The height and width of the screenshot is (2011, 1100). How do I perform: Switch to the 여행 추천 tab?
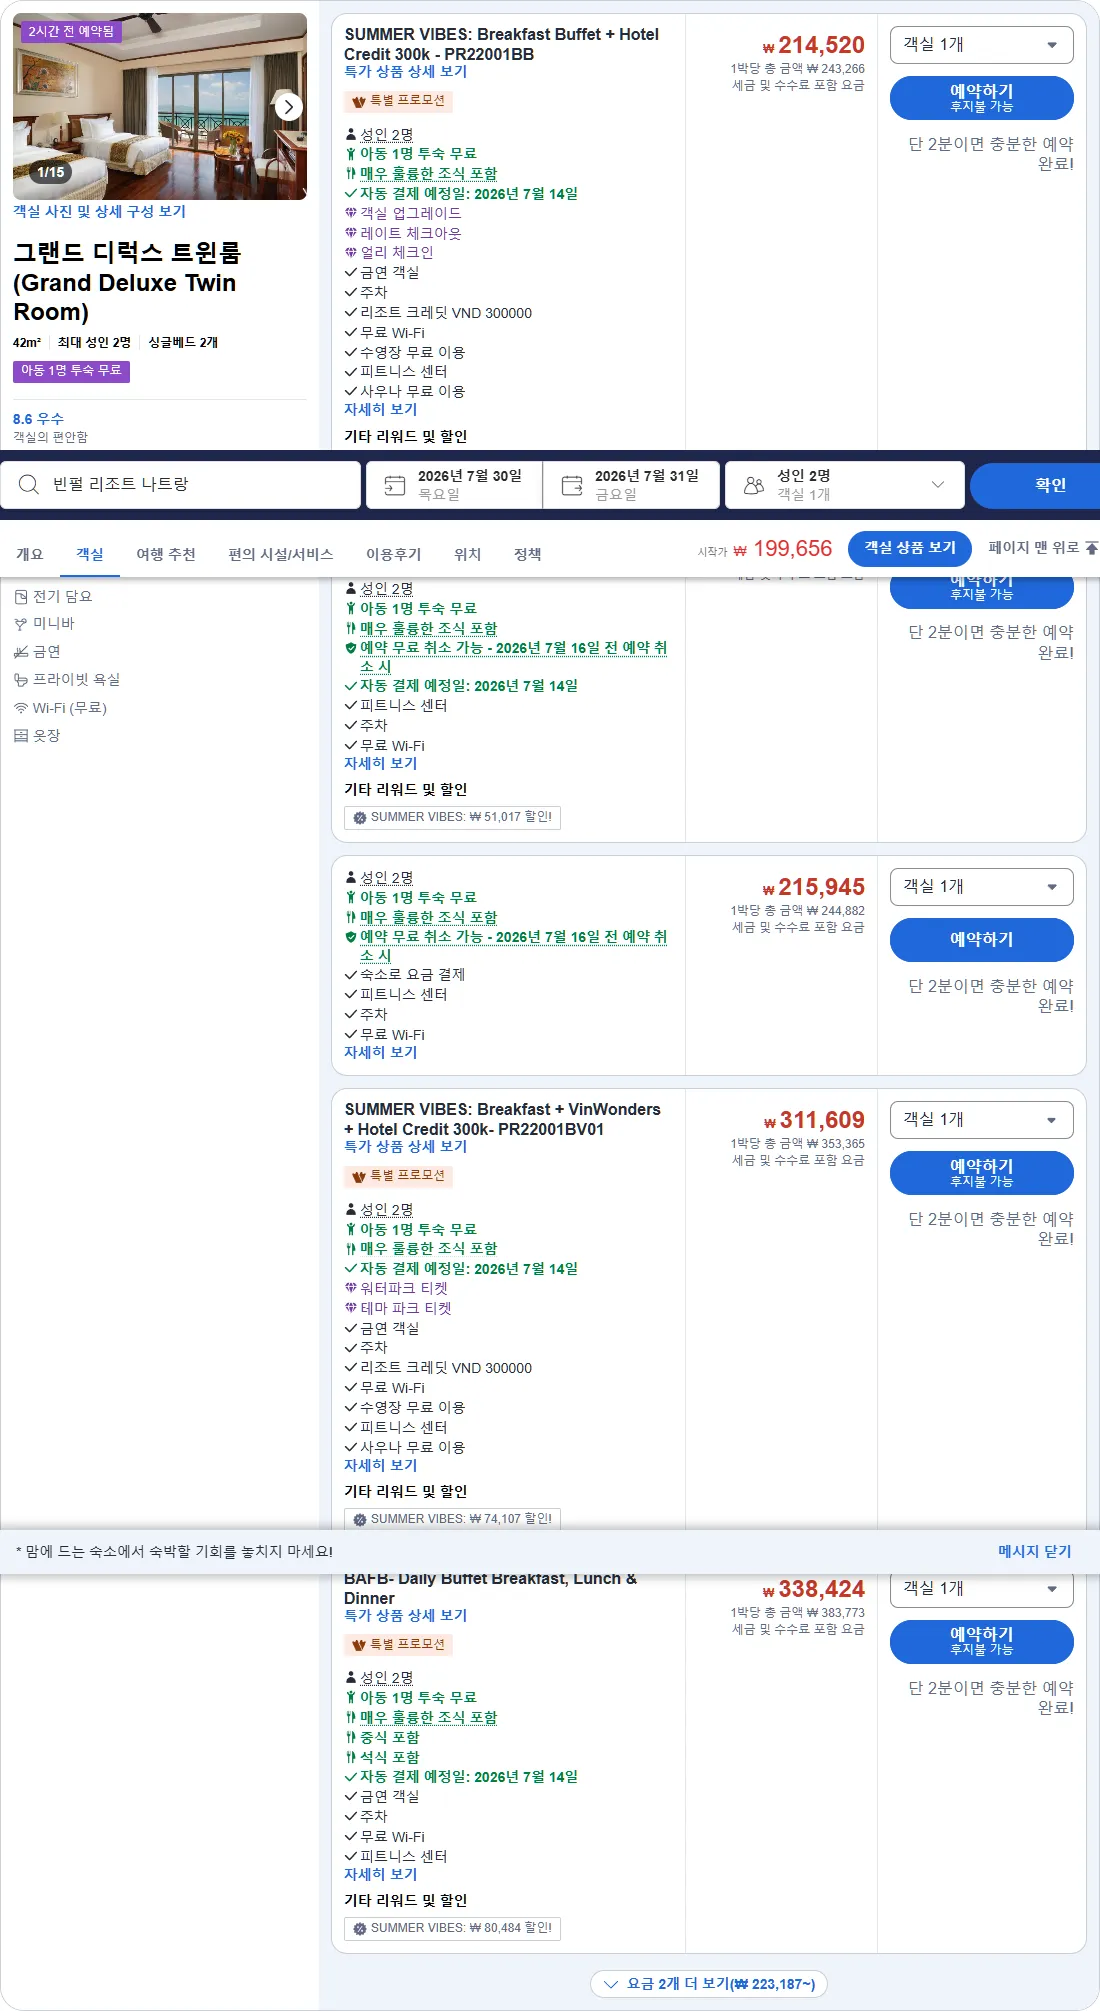pos(166,554)
